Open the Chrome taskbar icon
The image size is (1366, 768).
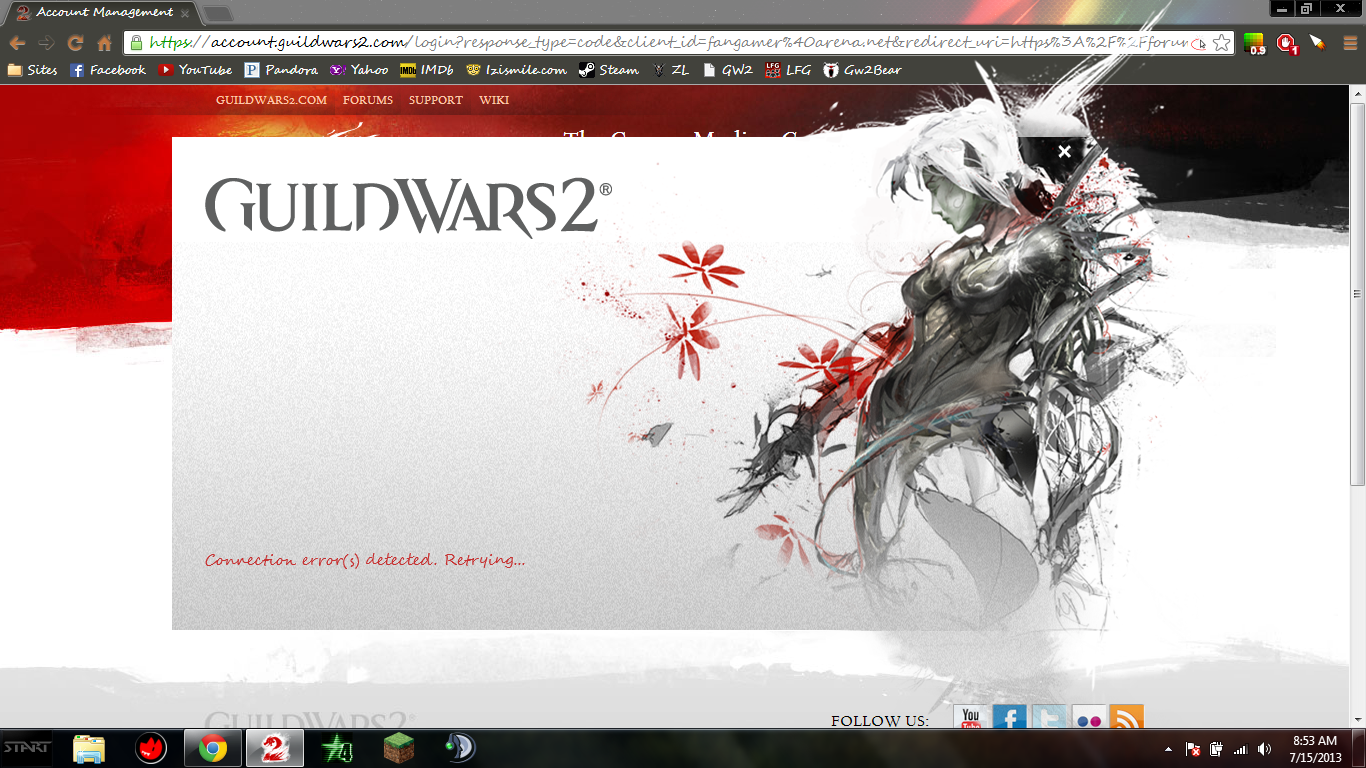click(x=212, y=748)
